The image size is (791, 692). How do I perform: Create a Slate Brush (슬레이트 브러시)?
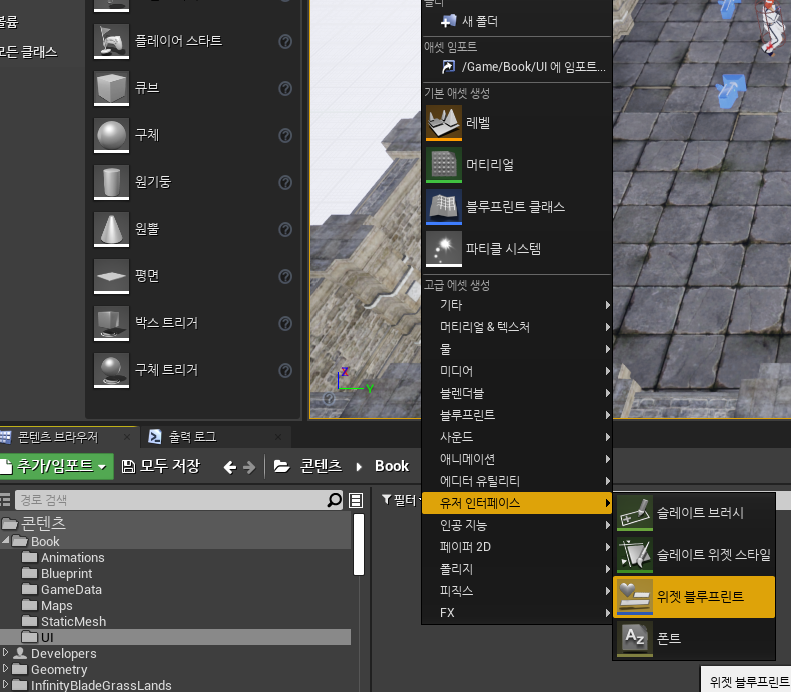point(694,513)
